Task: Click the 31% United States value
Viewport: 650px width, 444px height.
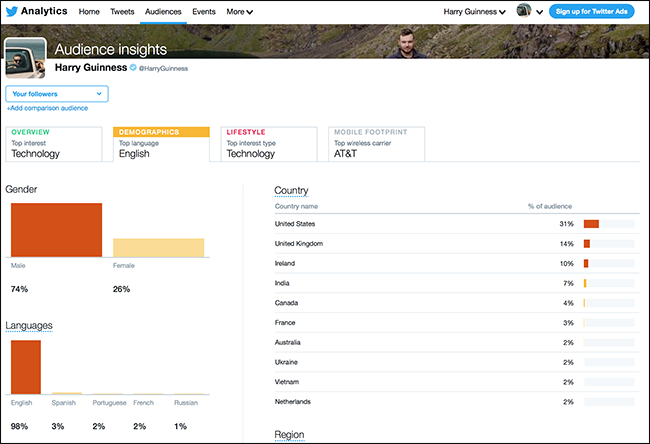Action: 566,224
